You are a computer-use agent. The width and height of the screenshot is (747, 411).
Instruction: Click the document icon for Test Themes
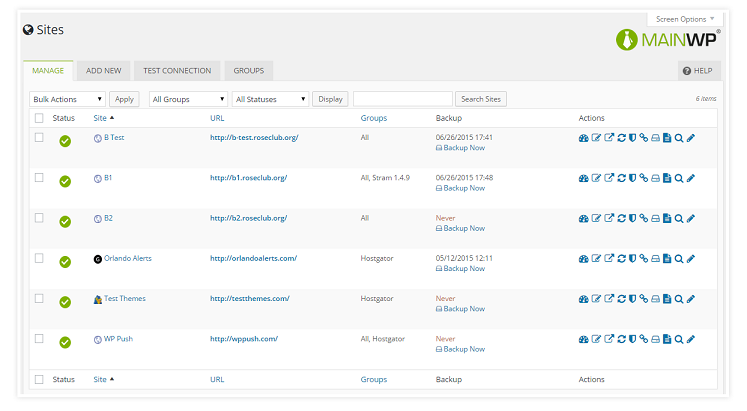tap(667, 299)
